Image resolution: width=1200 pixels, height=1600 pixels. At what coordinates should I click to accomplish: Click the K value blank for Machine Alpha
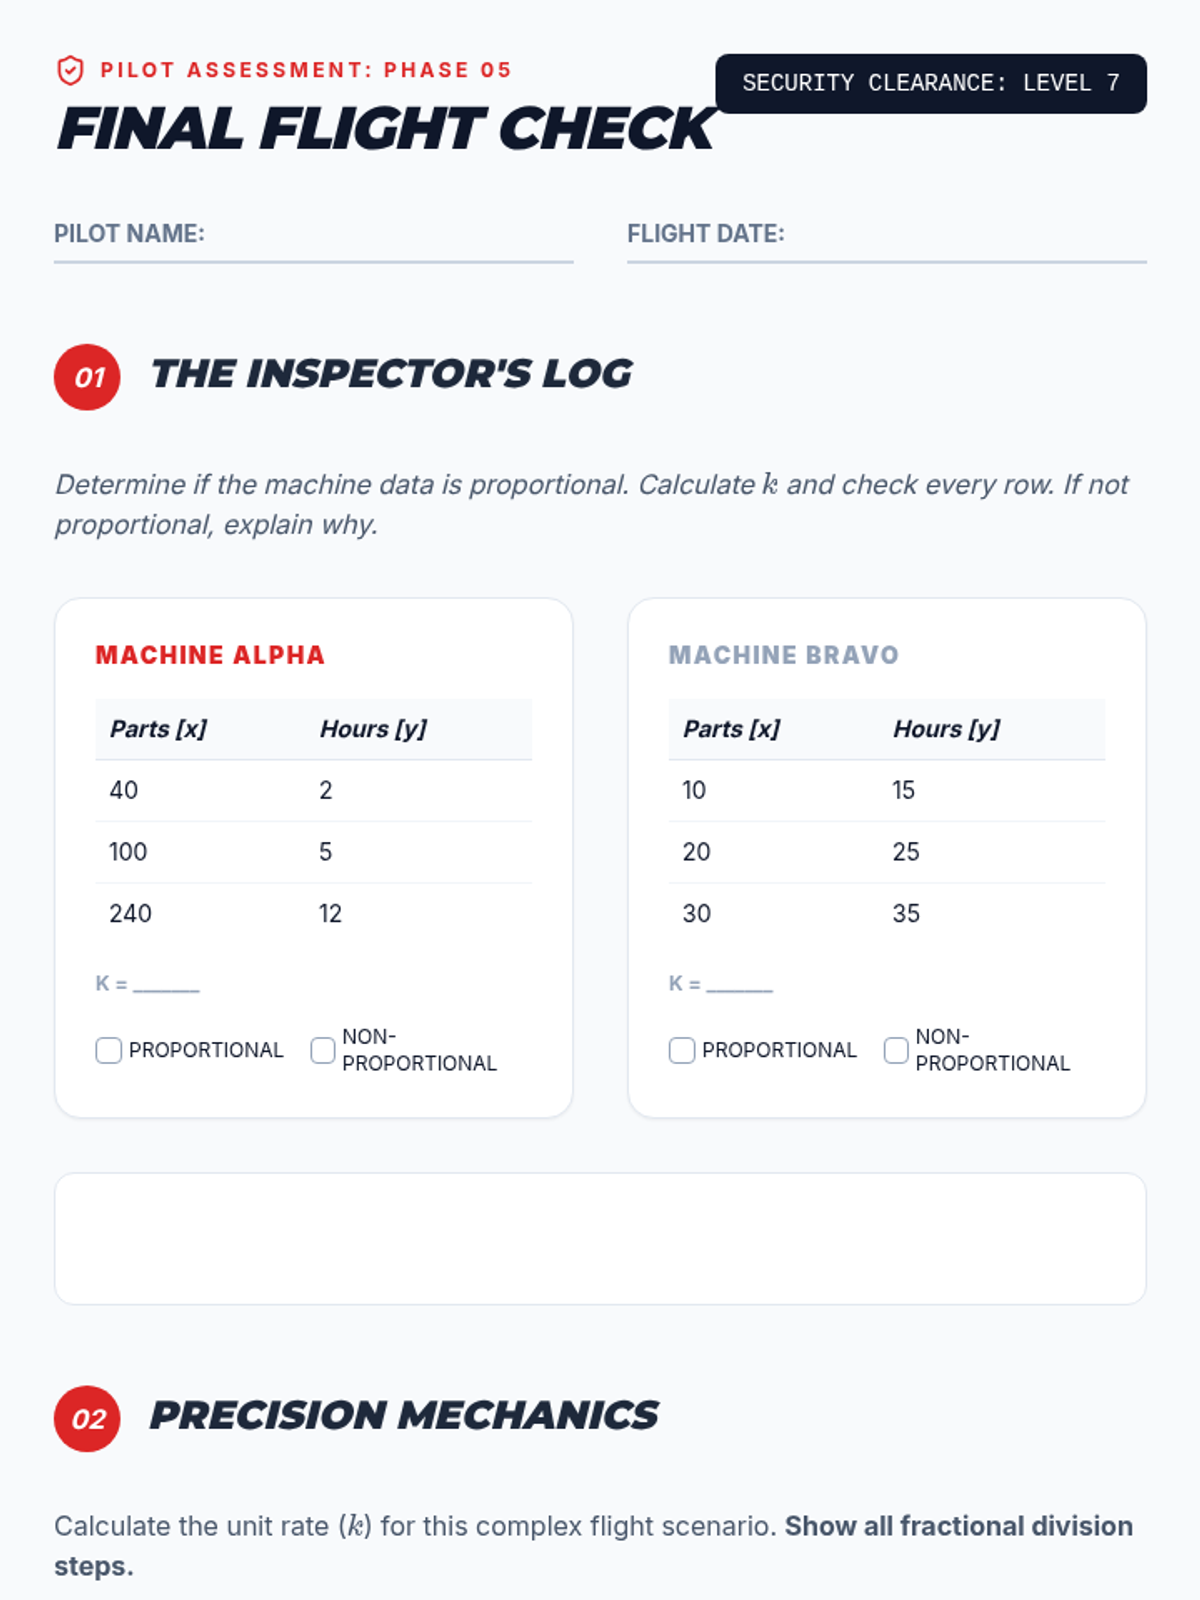166,983
